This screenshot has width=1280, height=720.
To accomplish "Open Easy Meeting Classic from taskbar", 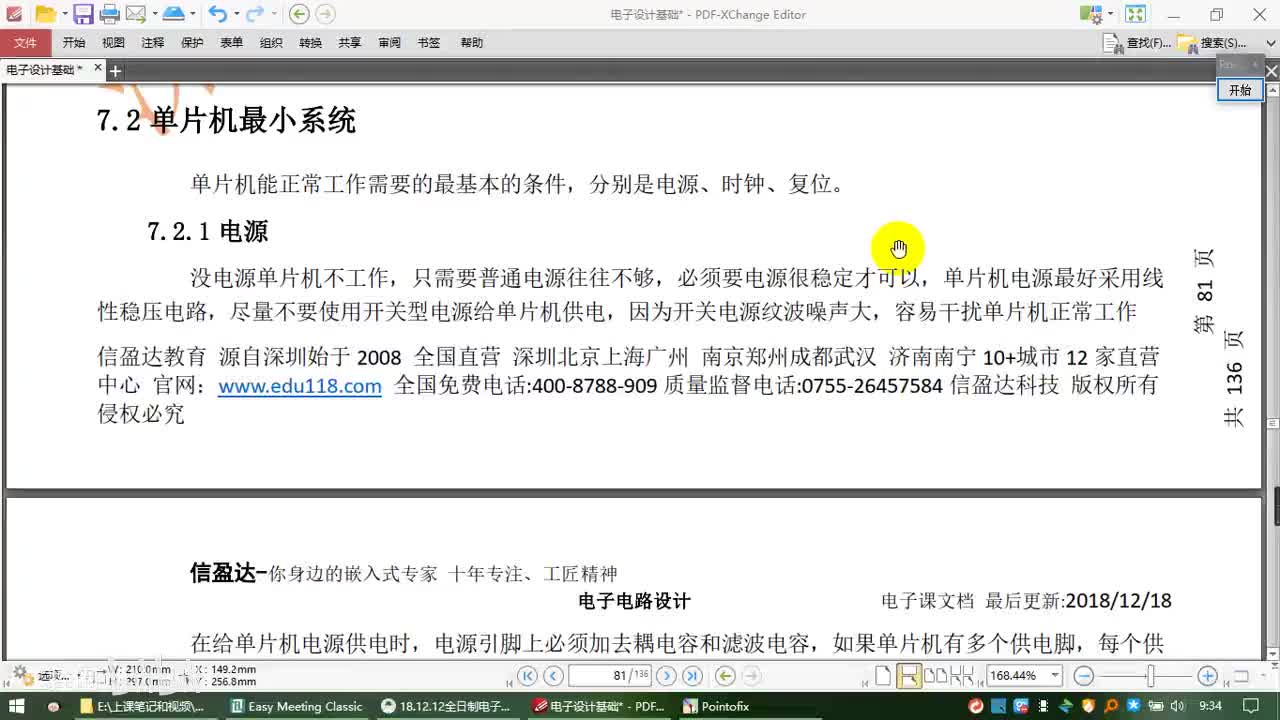I will coord(296,706).
